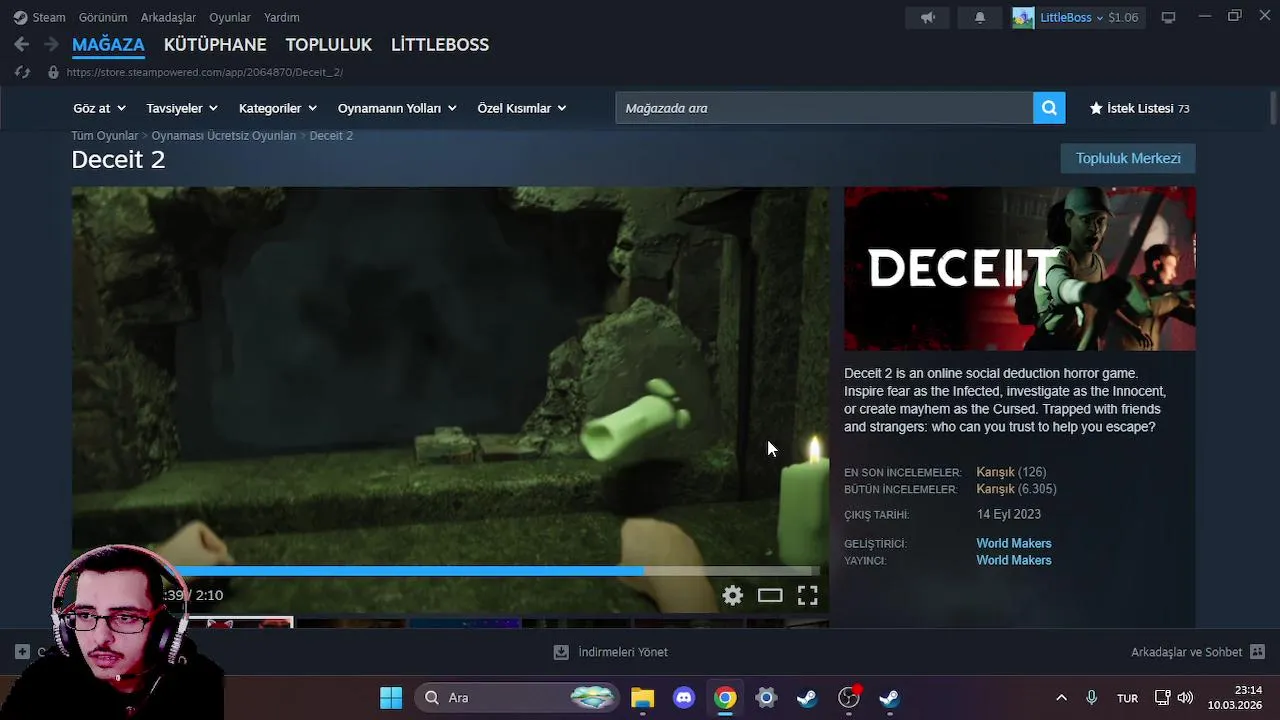The image size is (1280, 720).
Task: Open İstek Listesi wishlist
Action: point(1140,108)
